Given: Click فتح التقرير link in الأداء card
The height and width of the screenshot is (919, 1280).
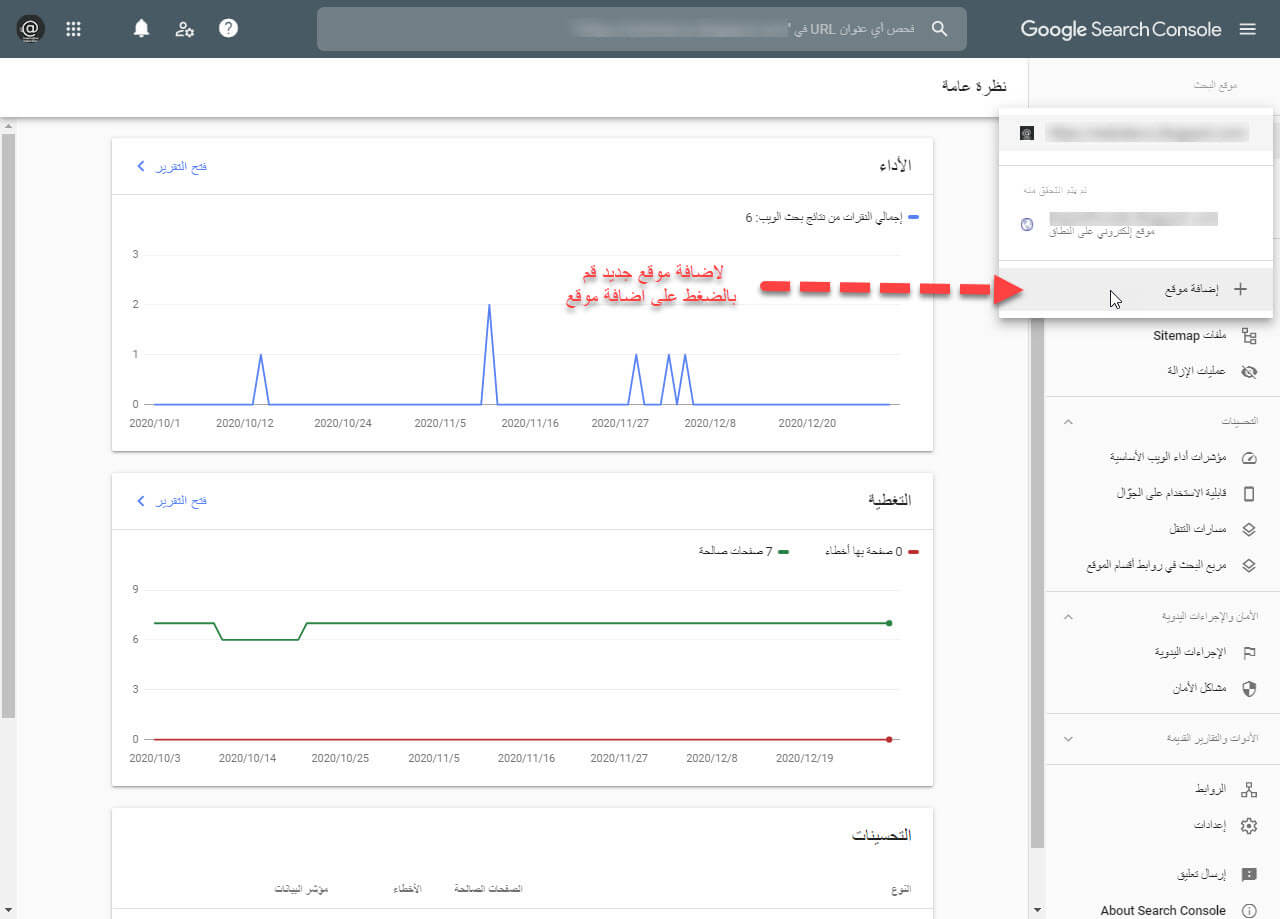Looking at the screenshot, I should coord(180,166).
